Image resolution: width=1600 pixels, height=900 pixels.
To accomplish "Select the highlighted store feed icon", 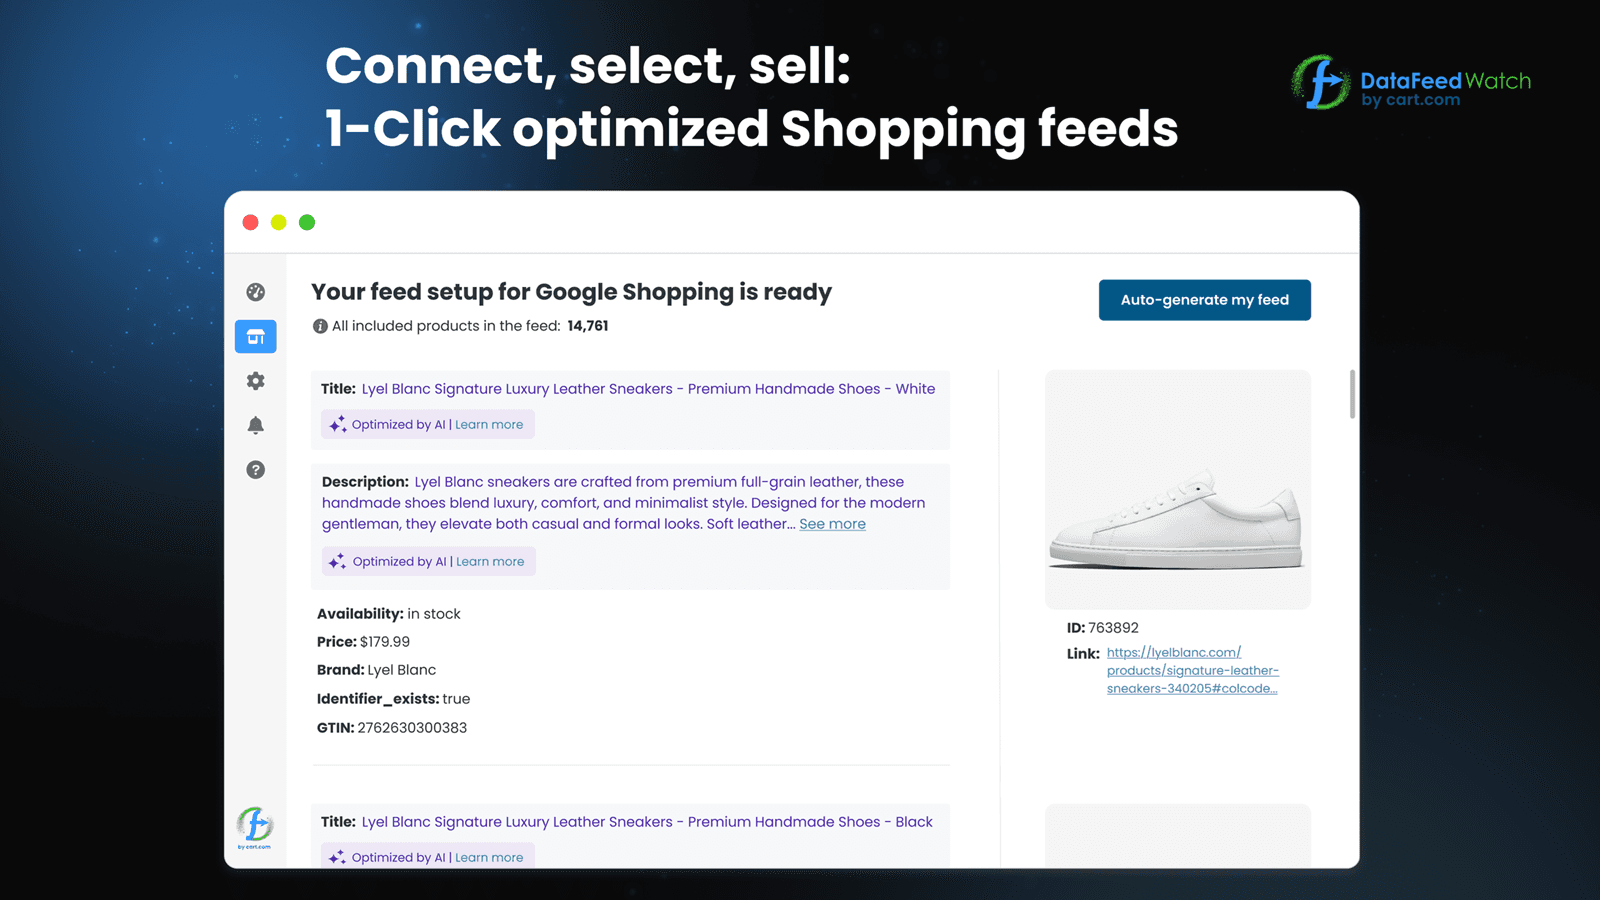I will (256, 336).
